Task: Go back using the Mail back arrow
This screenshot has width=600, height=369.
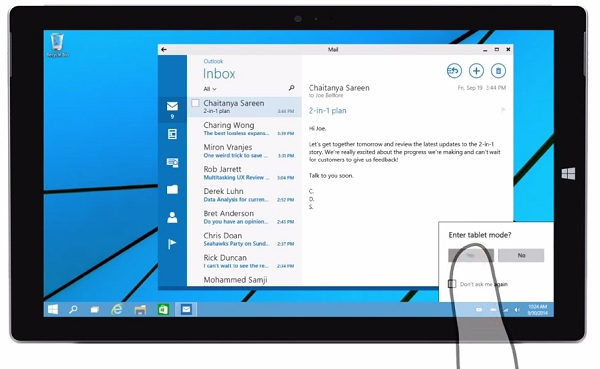Action: 164,49
